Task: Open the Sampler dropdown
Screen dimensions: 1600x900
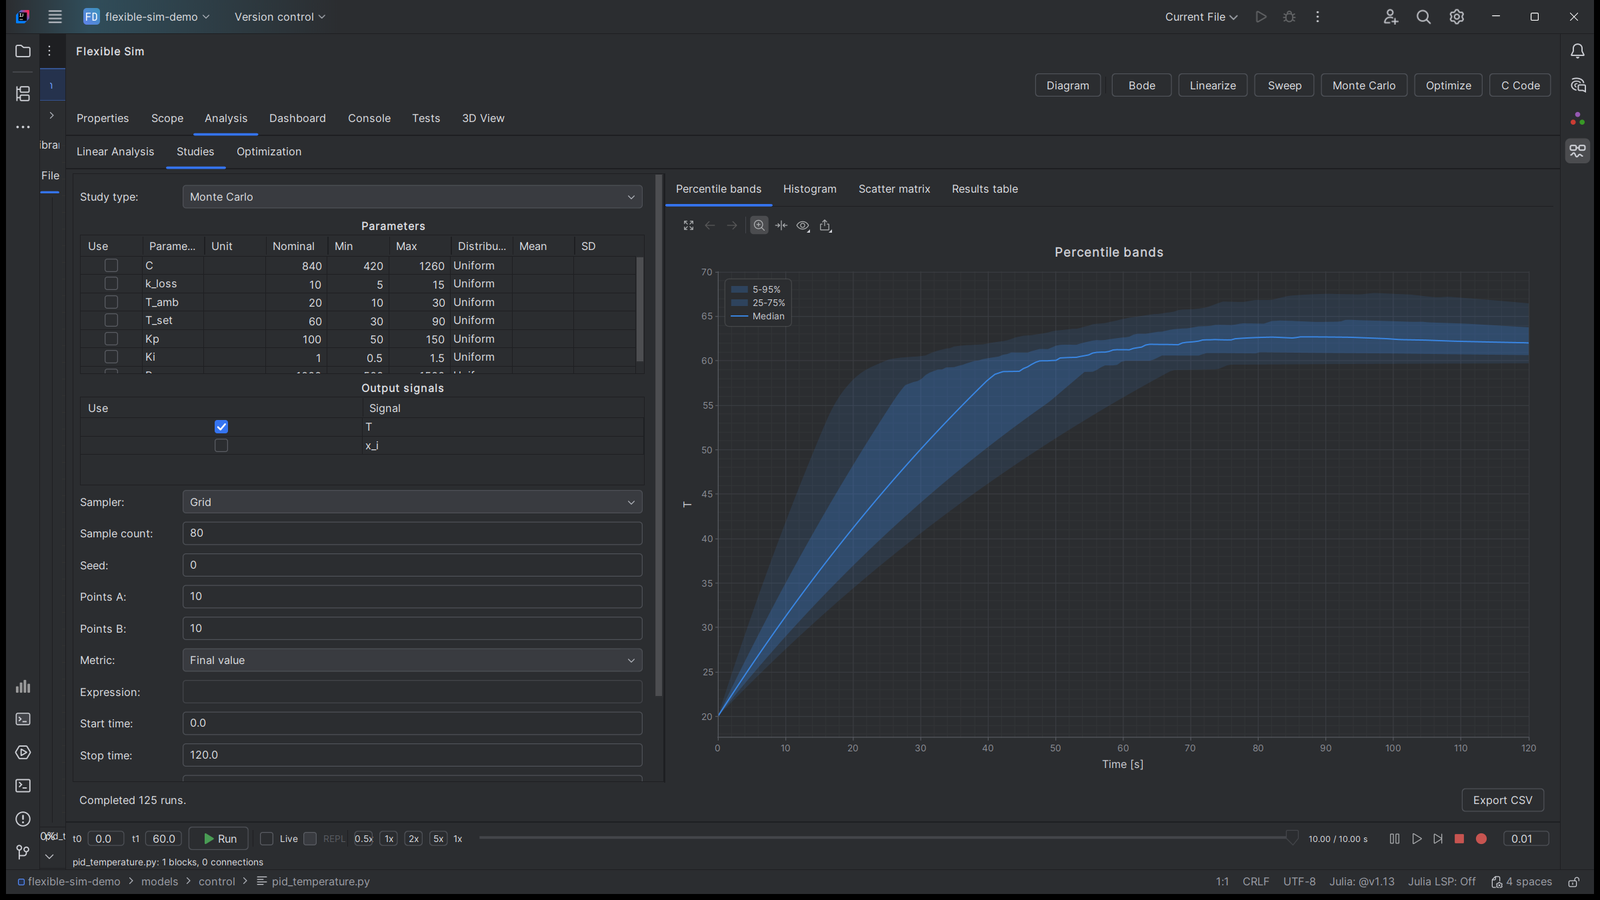Action: pyautogui.click(x=412, y=502)
